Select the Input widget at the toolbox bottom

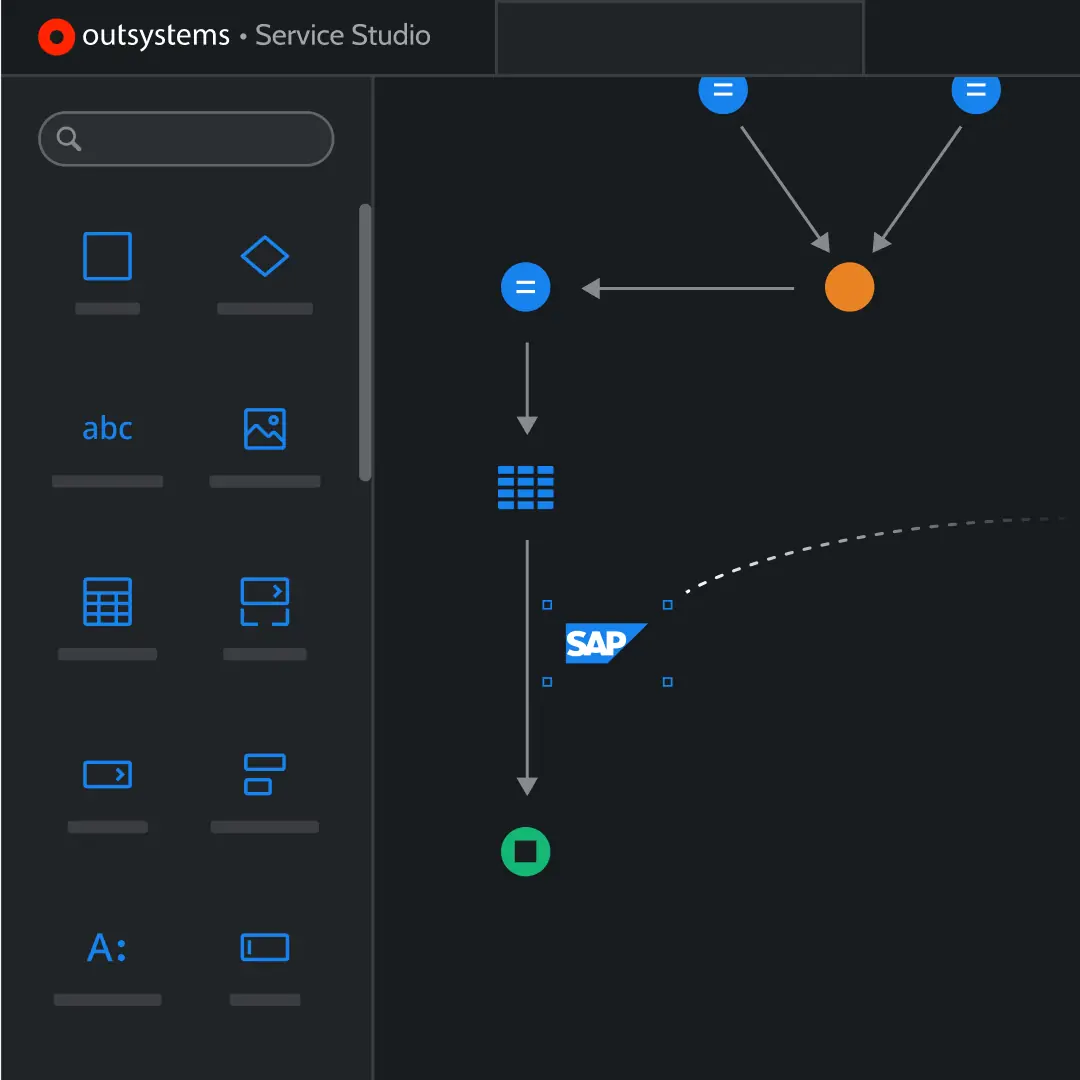tap(264, 946)
